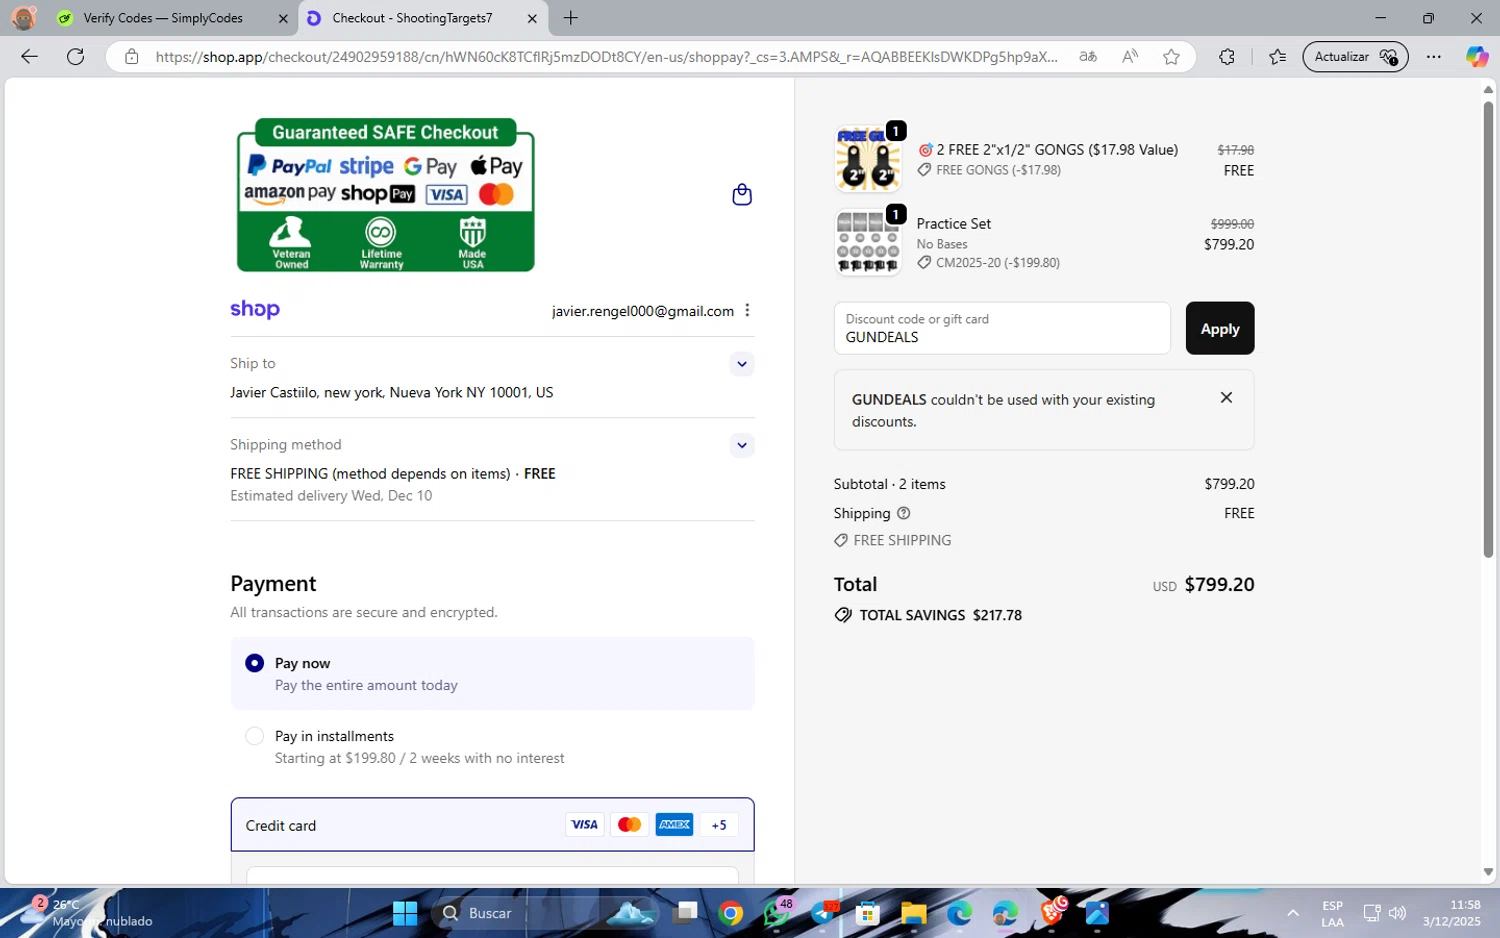Show hidden system tray icons

pos(1293,913)
